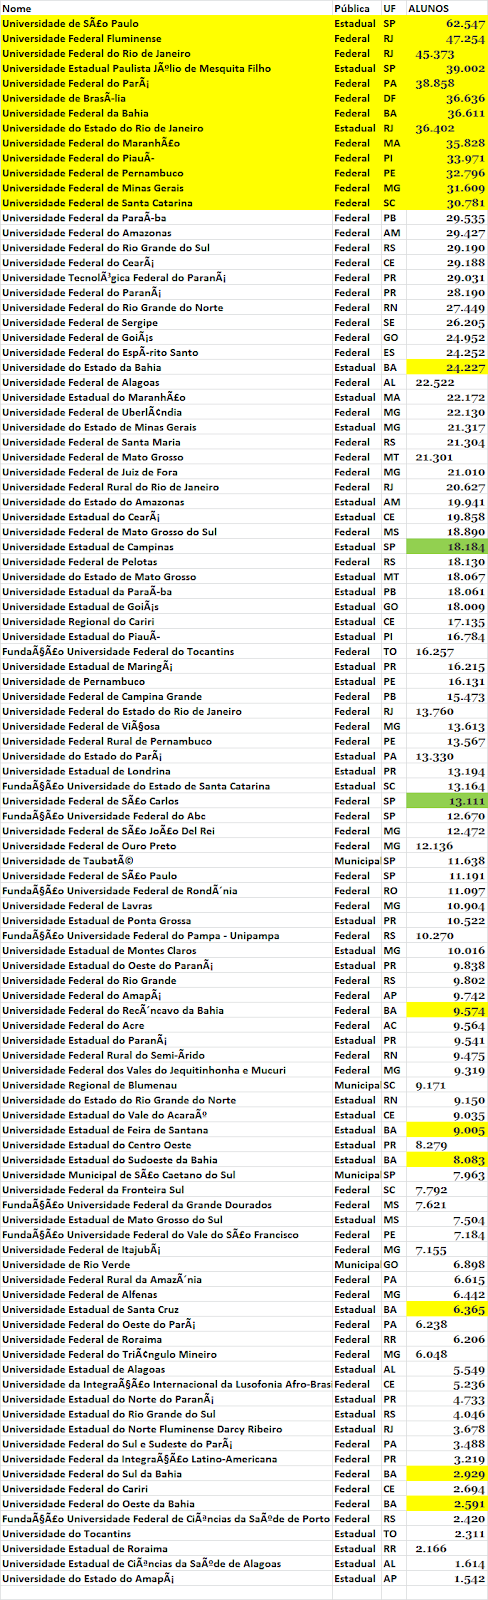
Task: Click "Universidade Estadual de Santa Cruz"
Action: click(x=90, y=1311)
